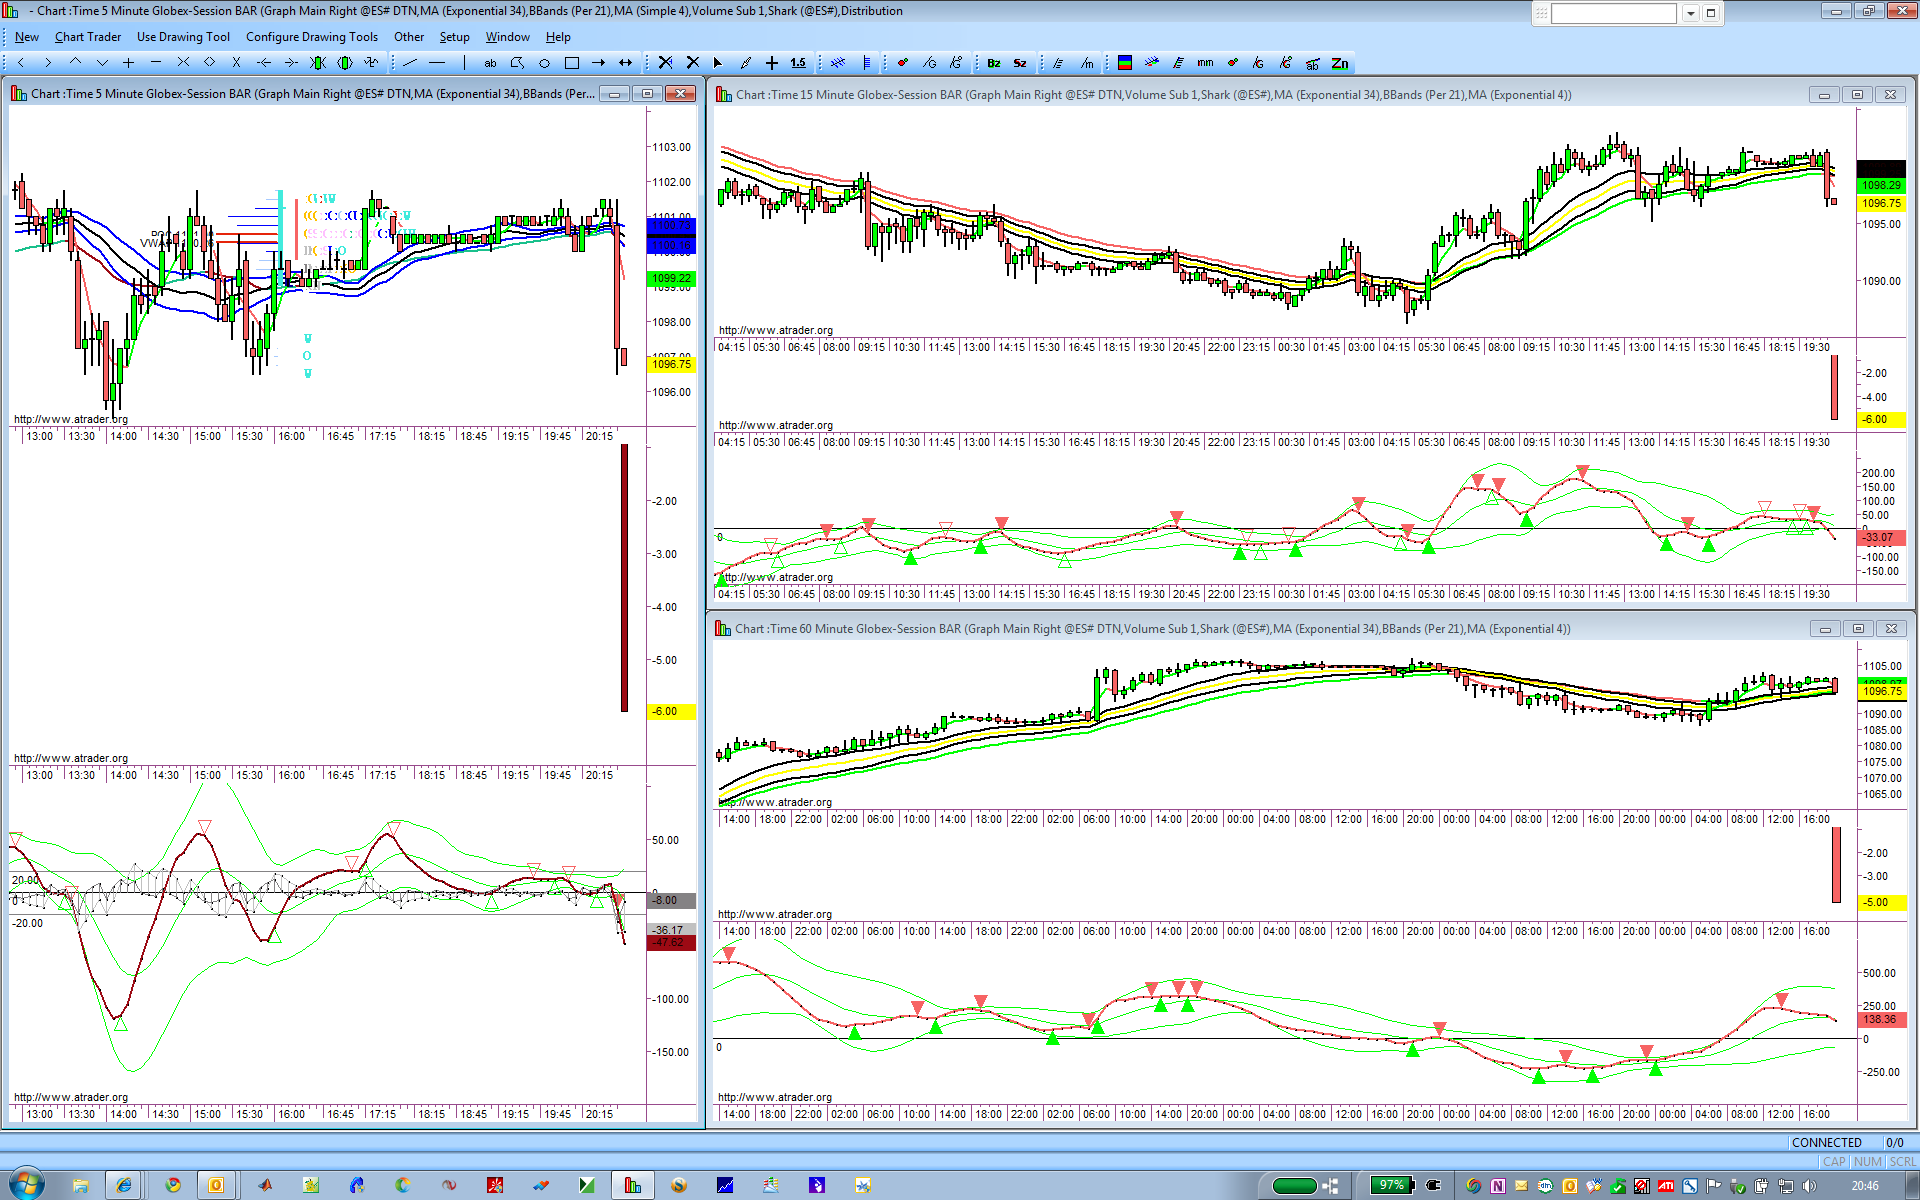1920x1200 pixels.
Task: Click the red-green-blue stripes toolbar icon
Action: [1125, 63]
